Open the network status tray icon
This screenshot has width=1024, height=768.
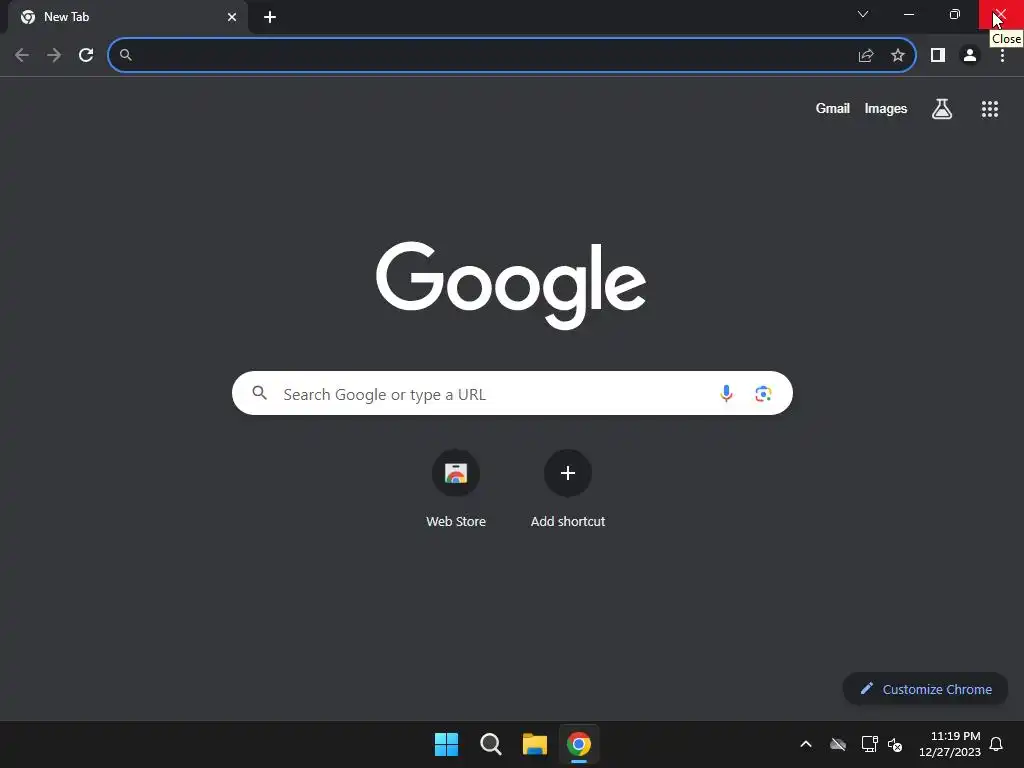pos(869,744)
